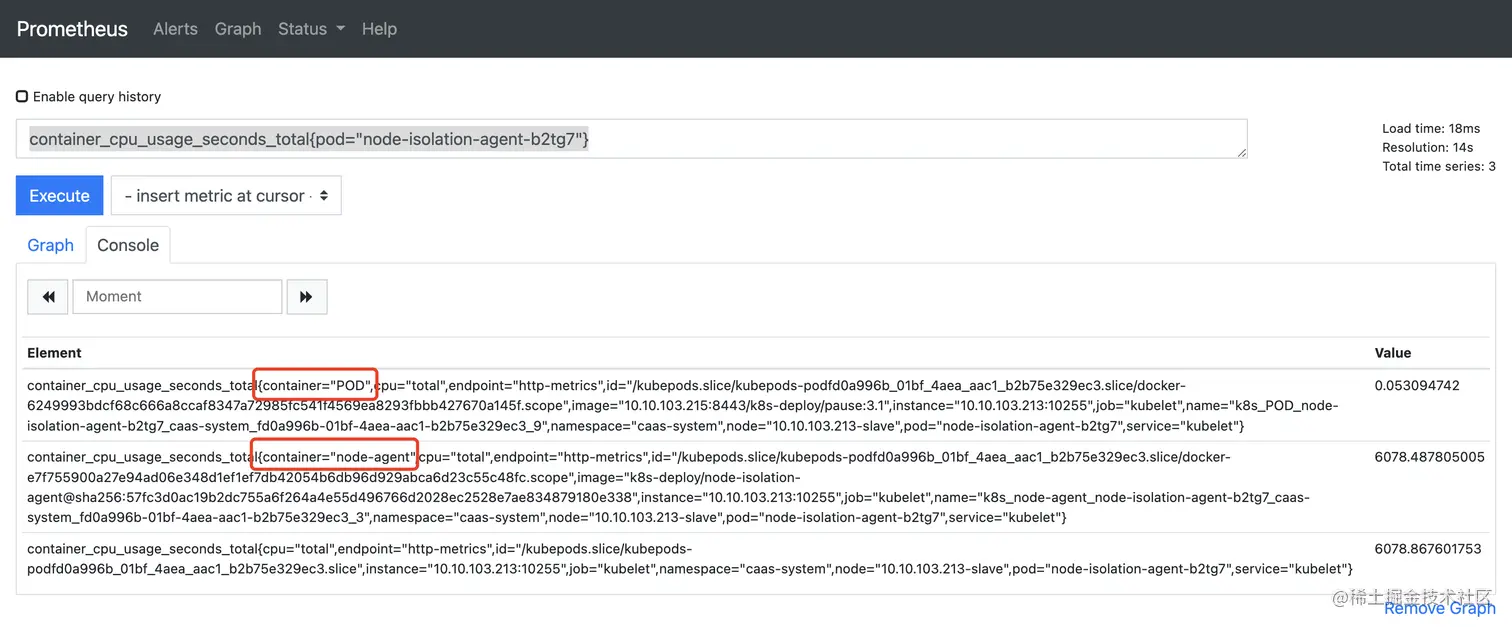Click the Load time: 18ms text
Image resolution: width=1512 pixels, height=627 pixels.
click(1431, 129)
